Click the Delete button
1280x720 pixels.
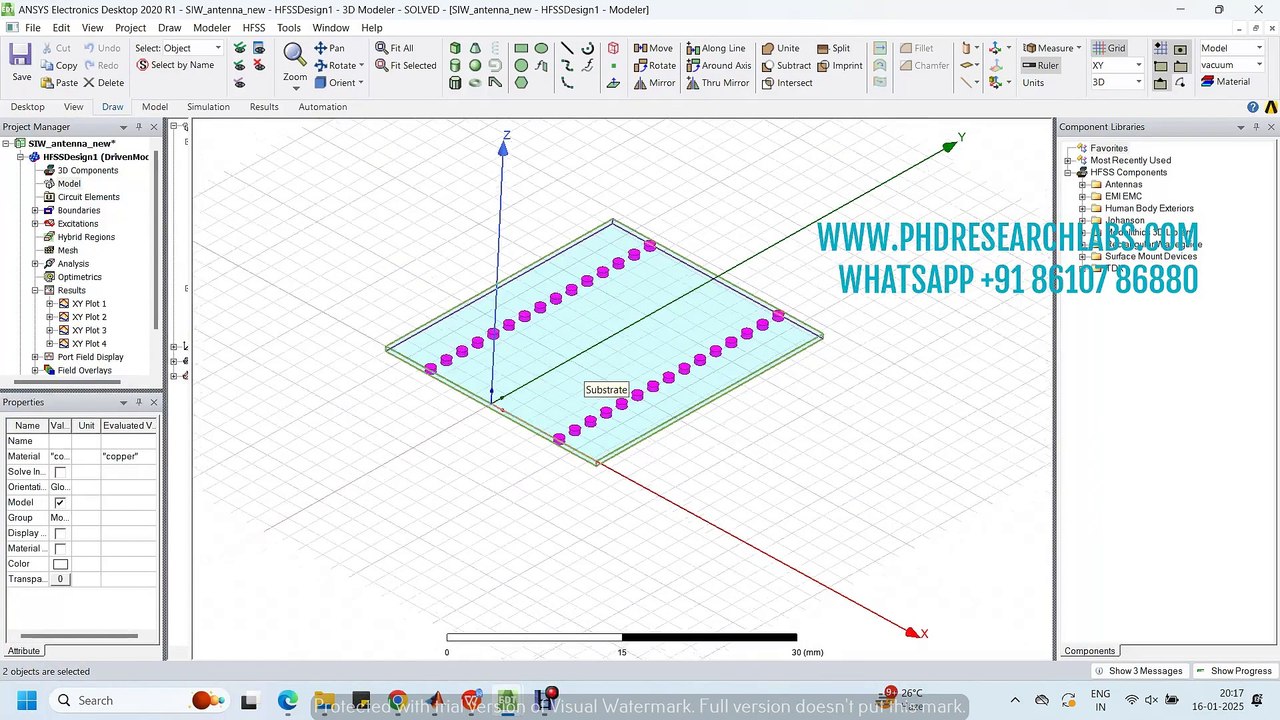point(104,83)
